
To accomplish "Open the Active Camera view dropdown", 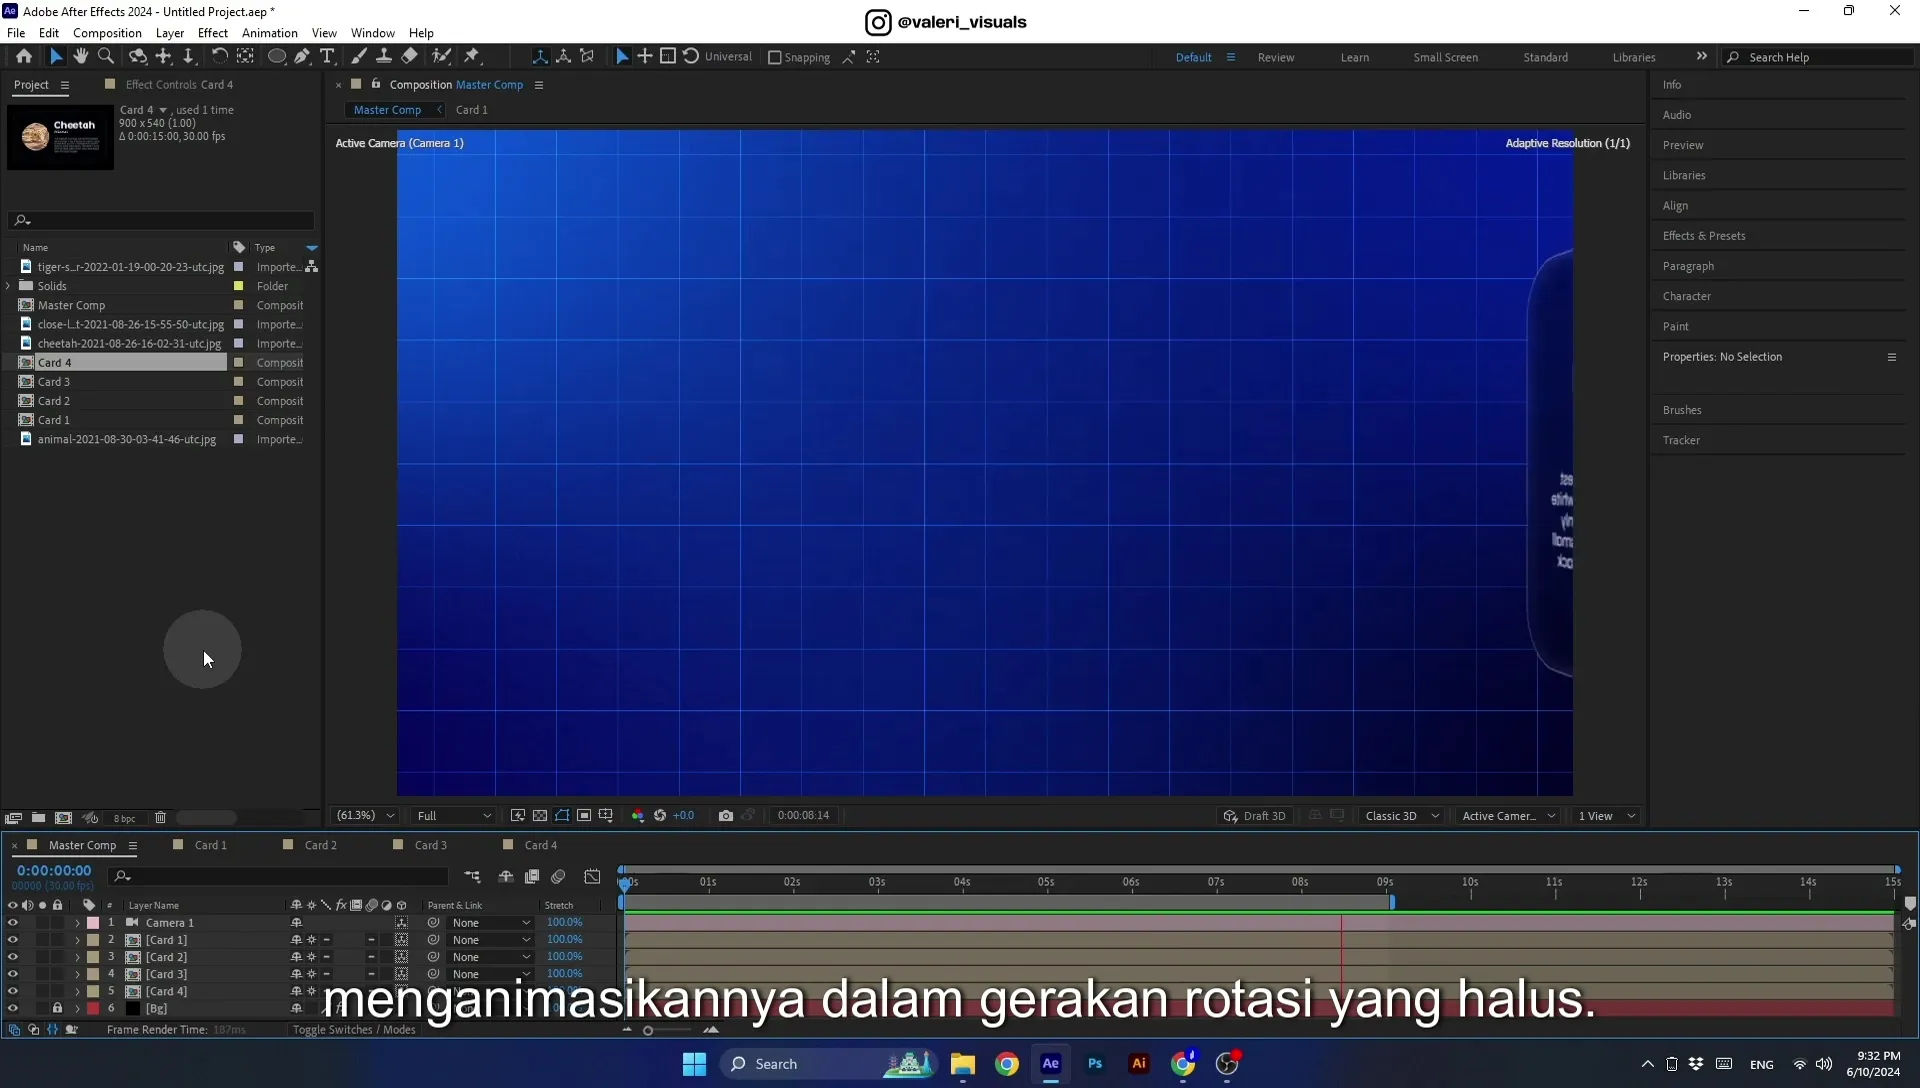I will pyautogui.click(x=1508, y=816).
